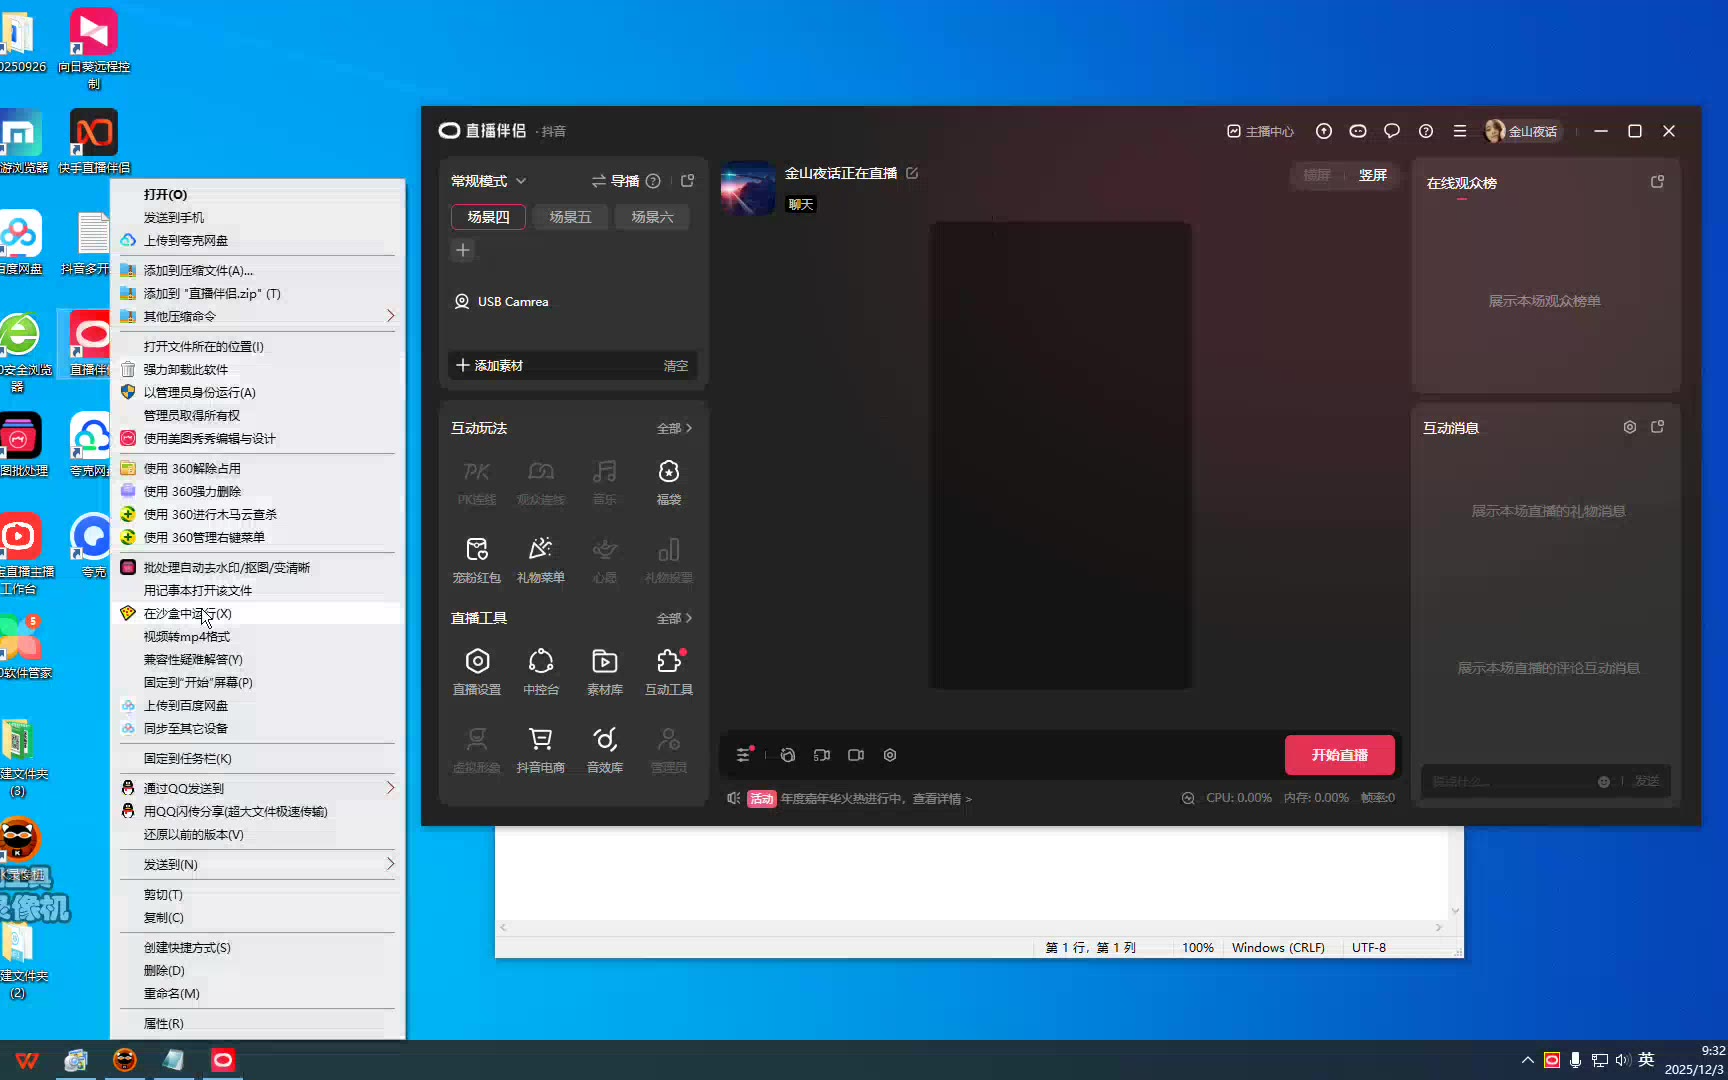
Task: Click the interactive message input field
Action: coord(1510,781)
